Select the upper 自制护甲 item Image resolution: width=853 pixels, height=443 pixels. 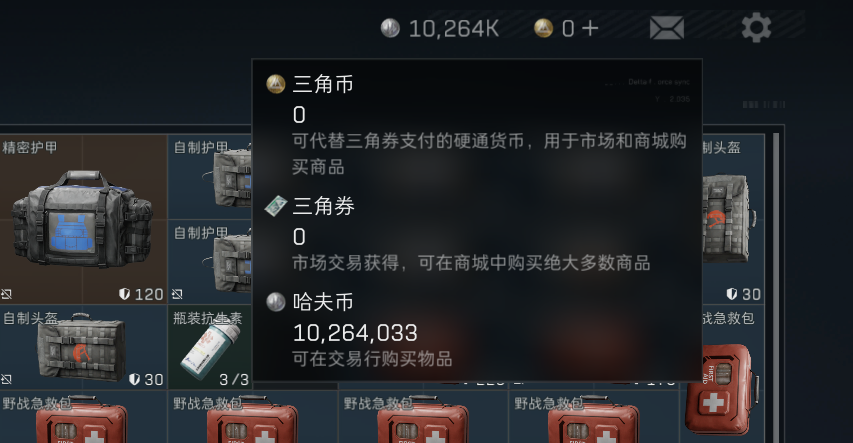tap(210, 177)
